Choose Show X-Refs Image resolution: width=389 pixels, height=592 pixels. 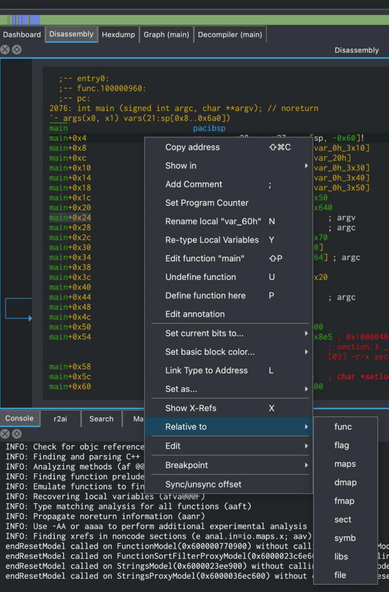228,408
